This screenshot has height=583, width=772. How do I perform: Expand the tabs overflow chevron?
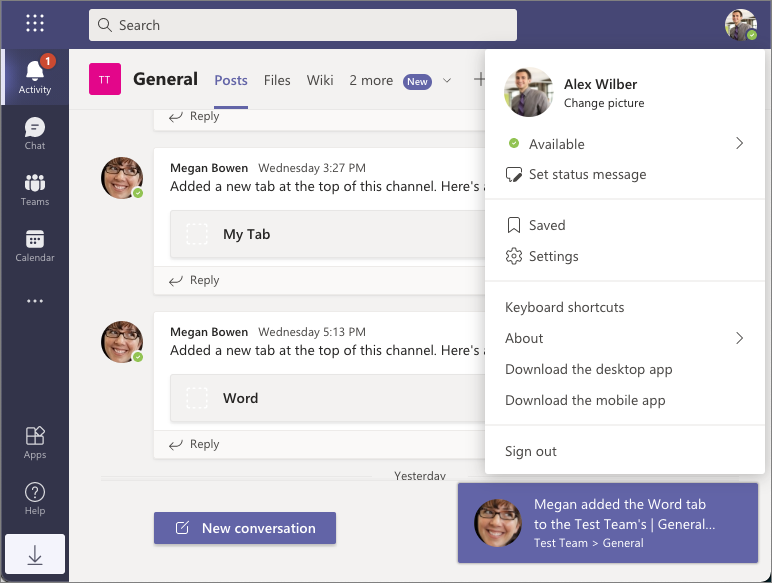coord(447,80)
